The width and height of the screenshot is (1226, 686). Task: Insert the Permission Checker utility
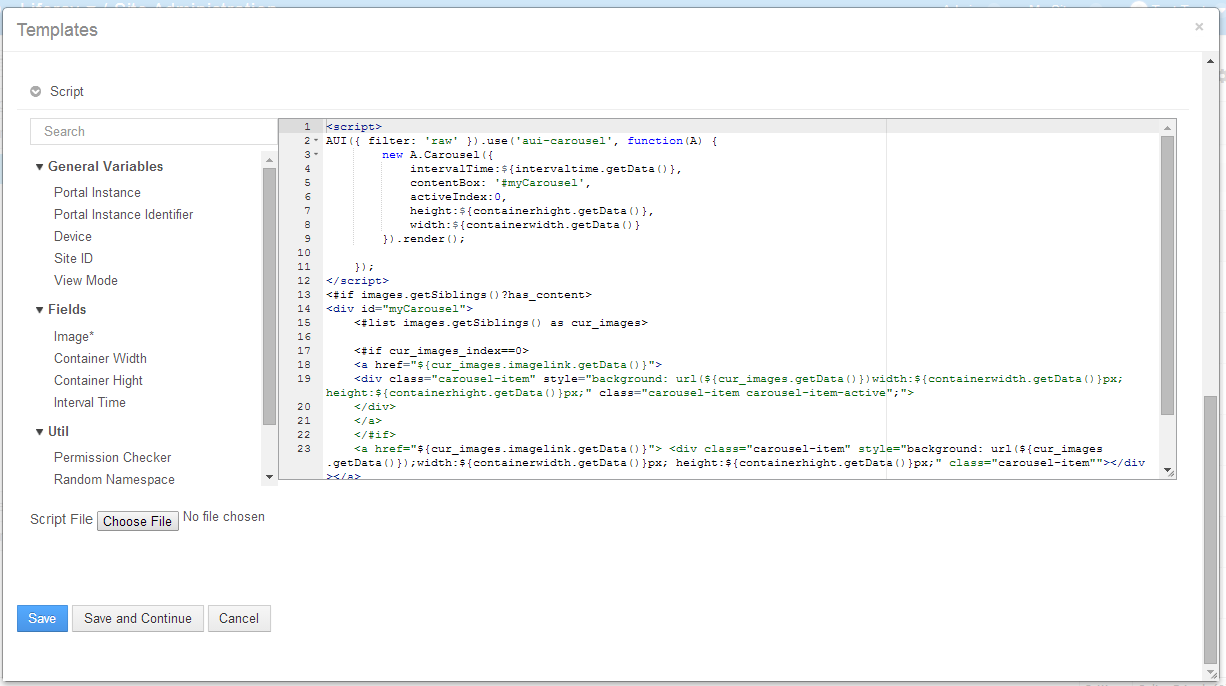[x=112, y=457]
